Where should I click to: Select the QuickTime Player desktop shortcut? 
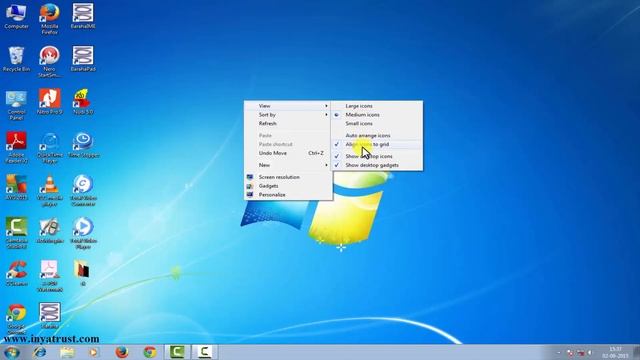[49, 148]
